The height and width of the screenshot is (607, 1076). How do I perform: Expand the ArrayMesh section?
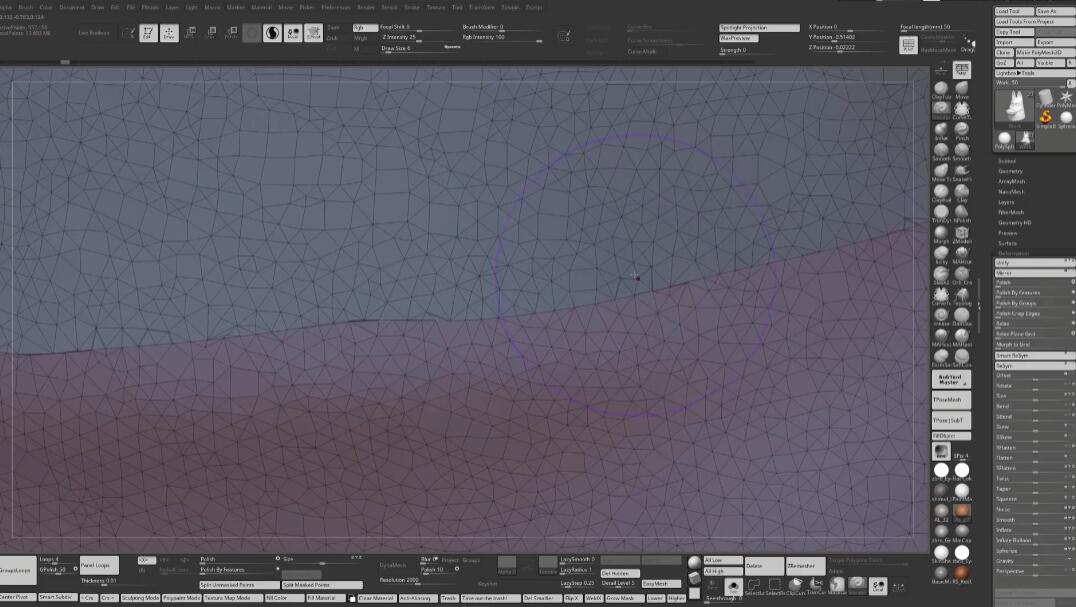coord(1011,182)
